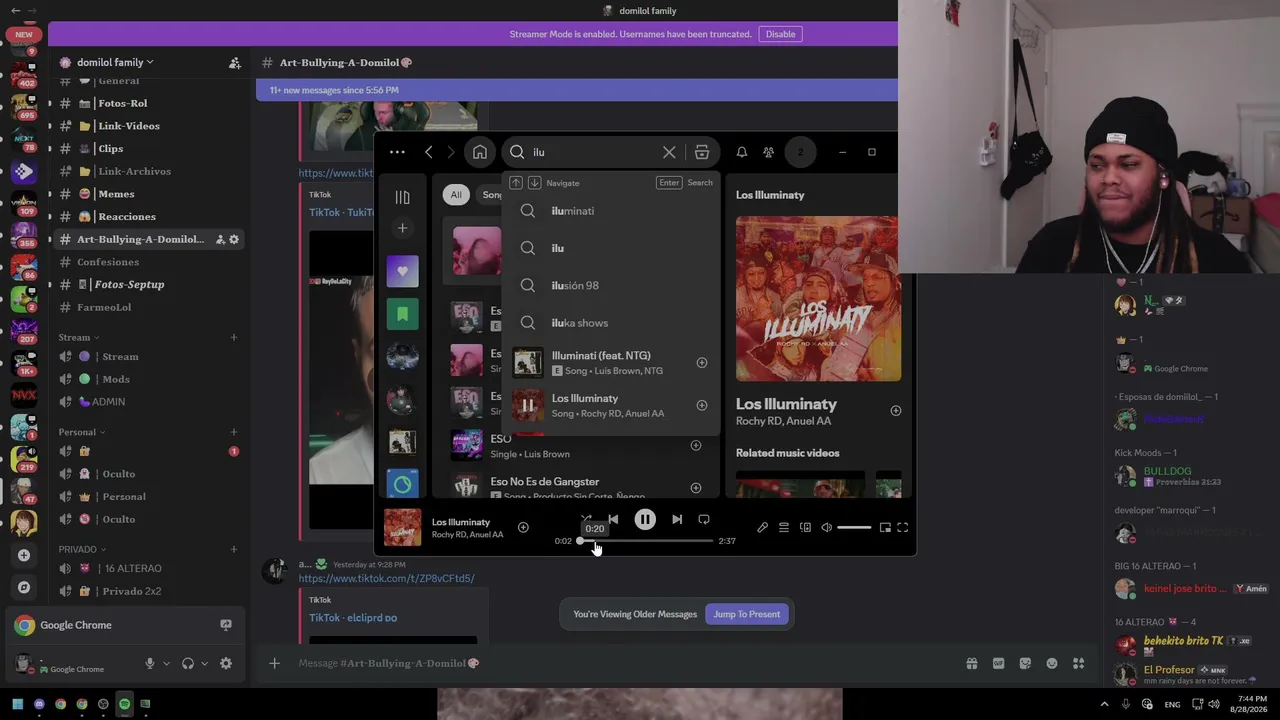Open Spotify from Windows taskbar

(x=124, y=704)
